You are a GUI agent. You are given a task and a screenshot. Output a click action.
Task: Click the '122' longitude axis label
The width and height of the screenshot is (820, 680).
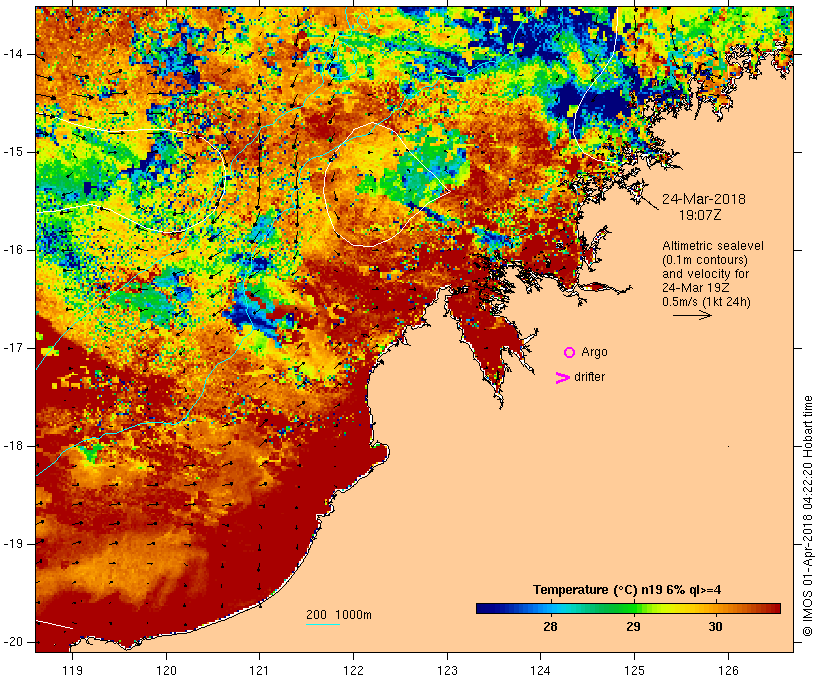click(354, 670)
